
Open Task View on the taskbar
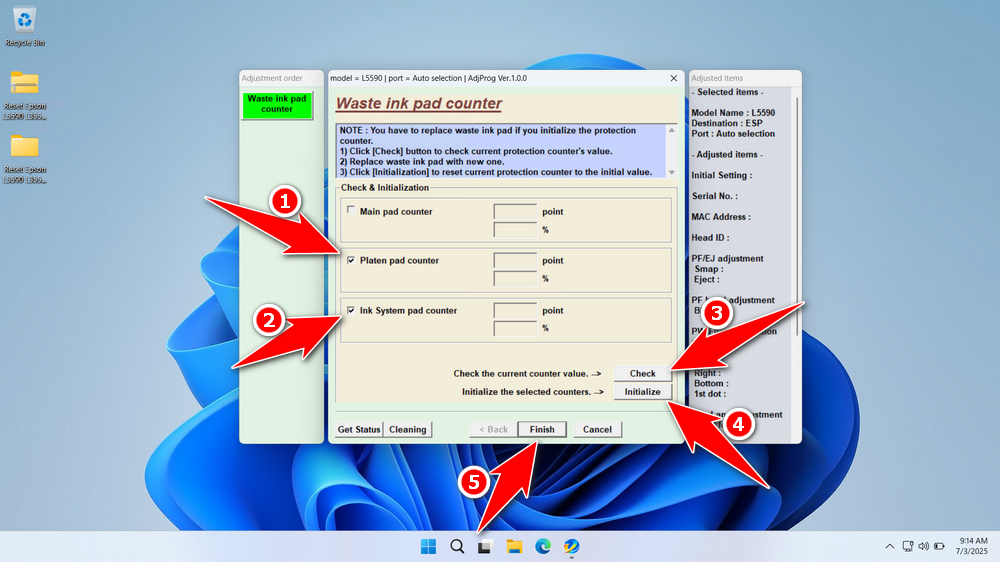485,547
